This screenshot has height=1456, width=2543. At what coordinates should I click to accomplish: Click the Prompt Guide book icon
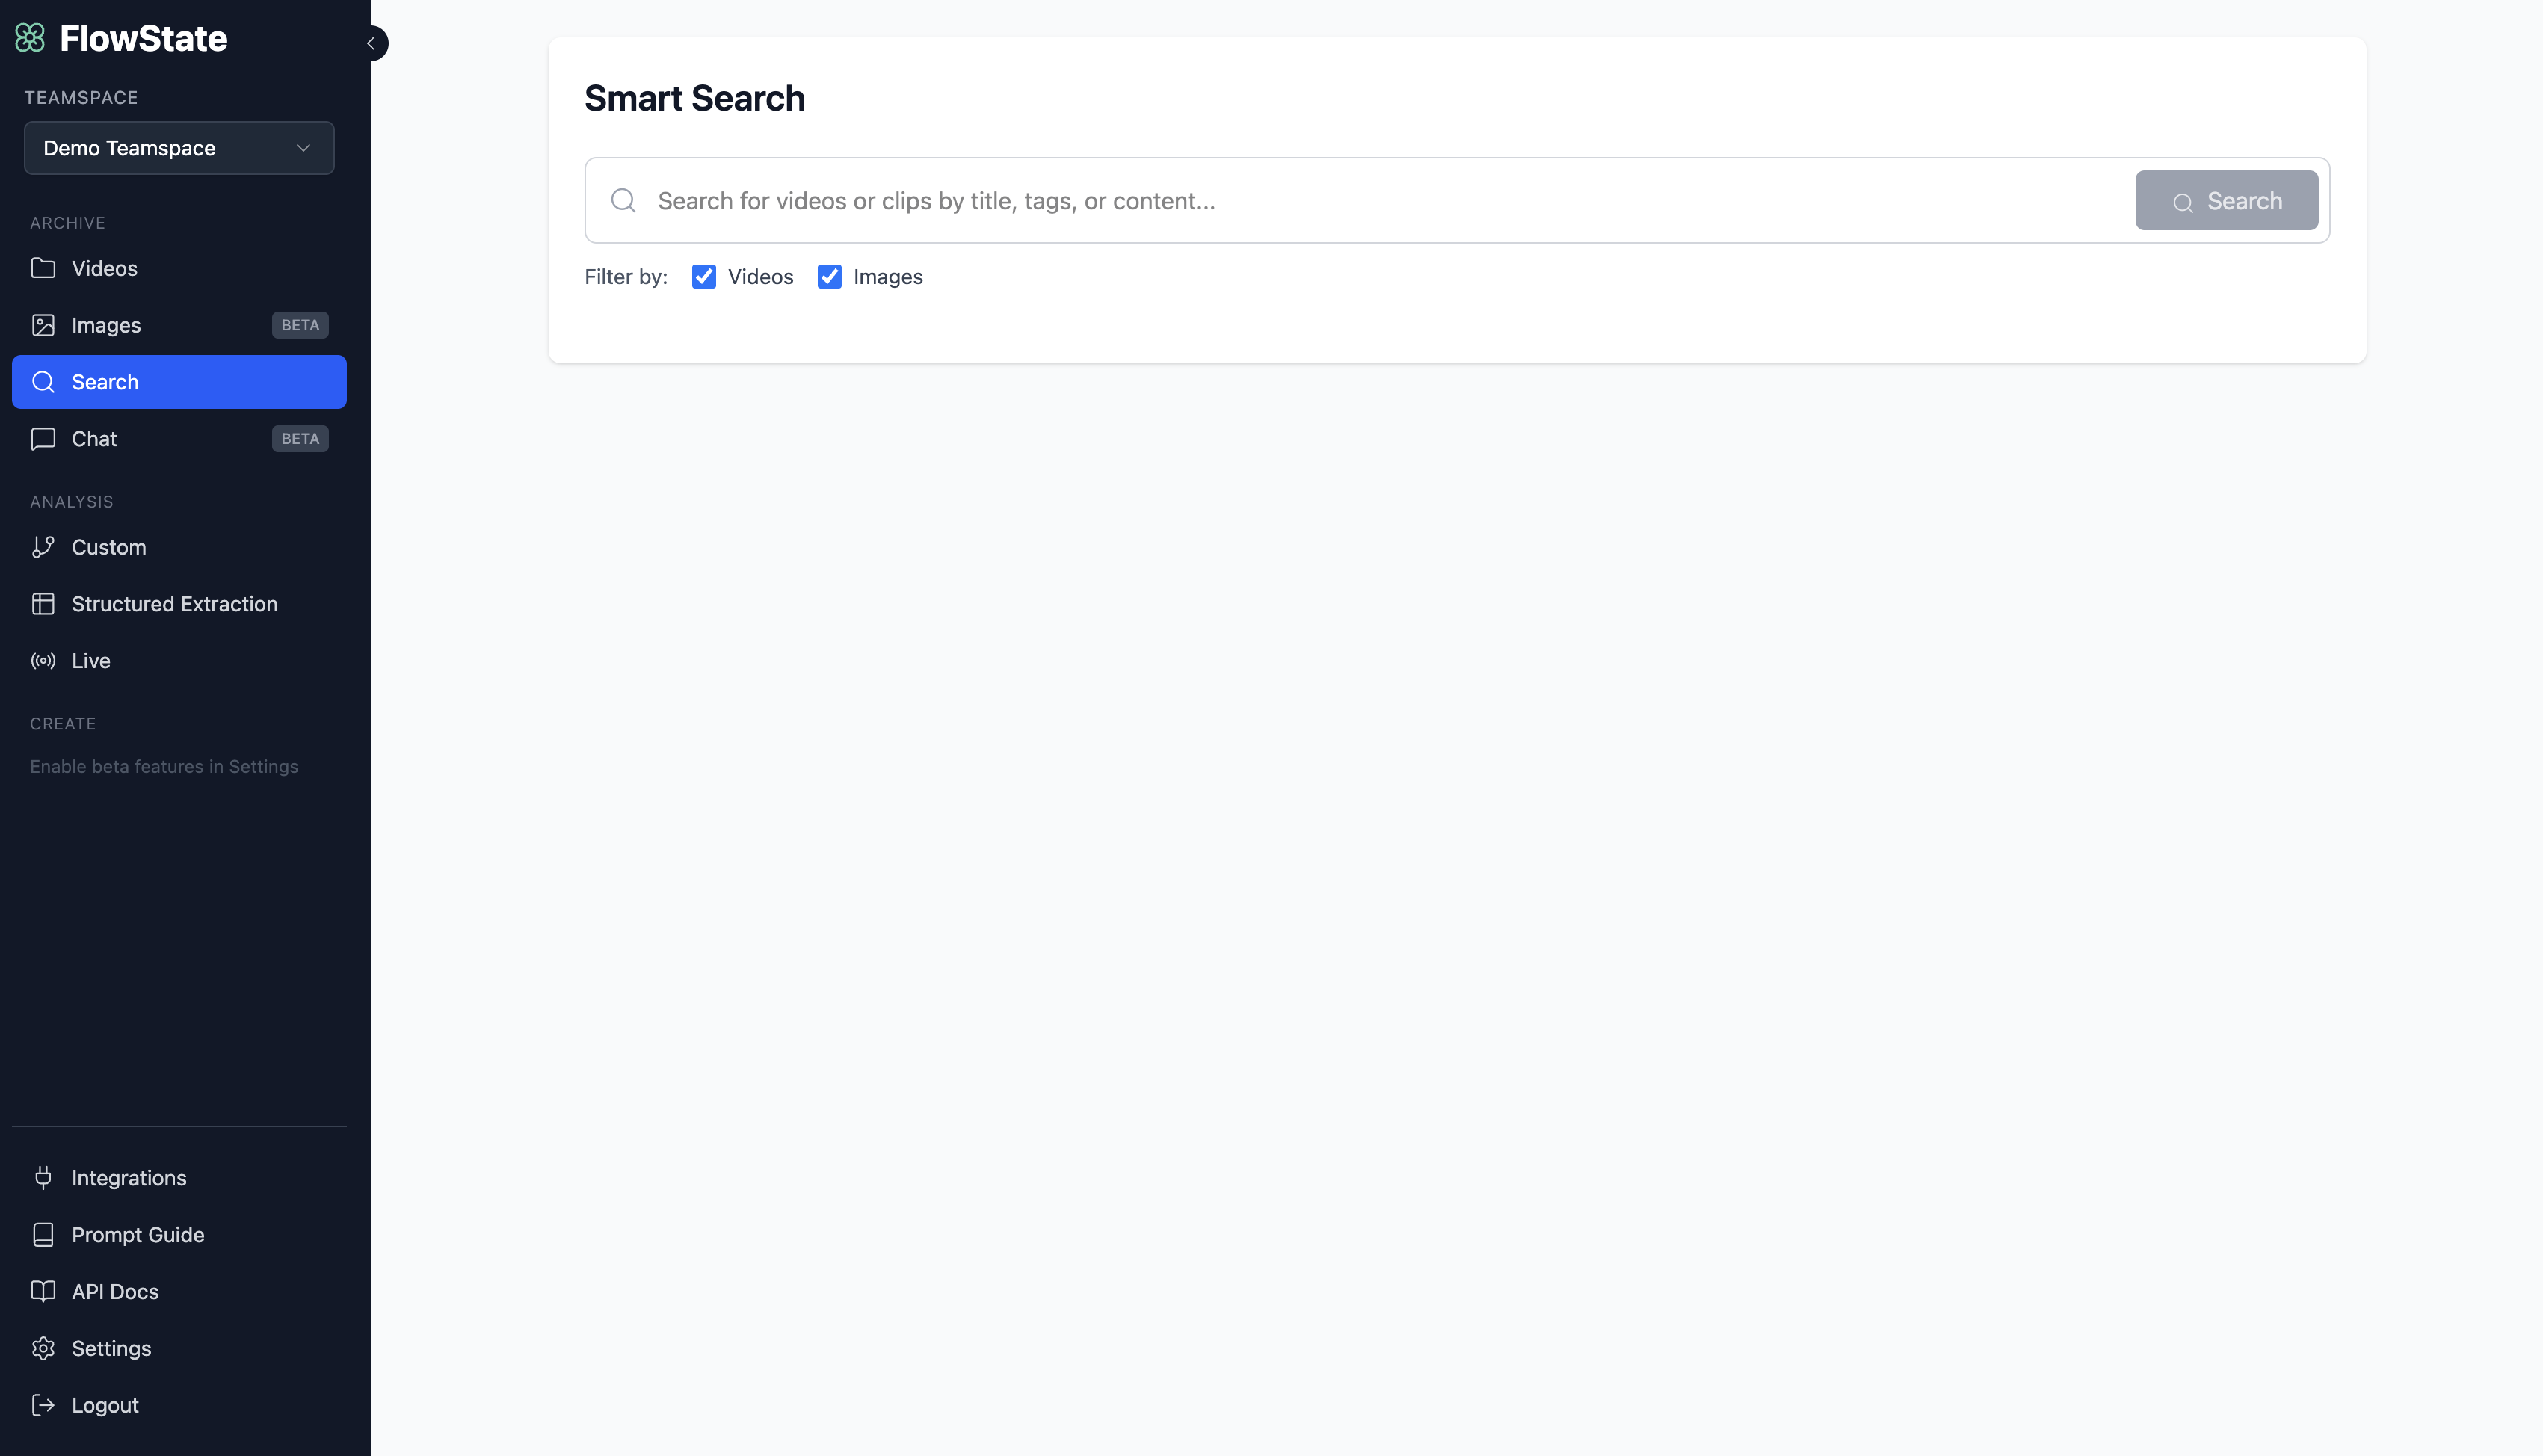[43, 1235]
